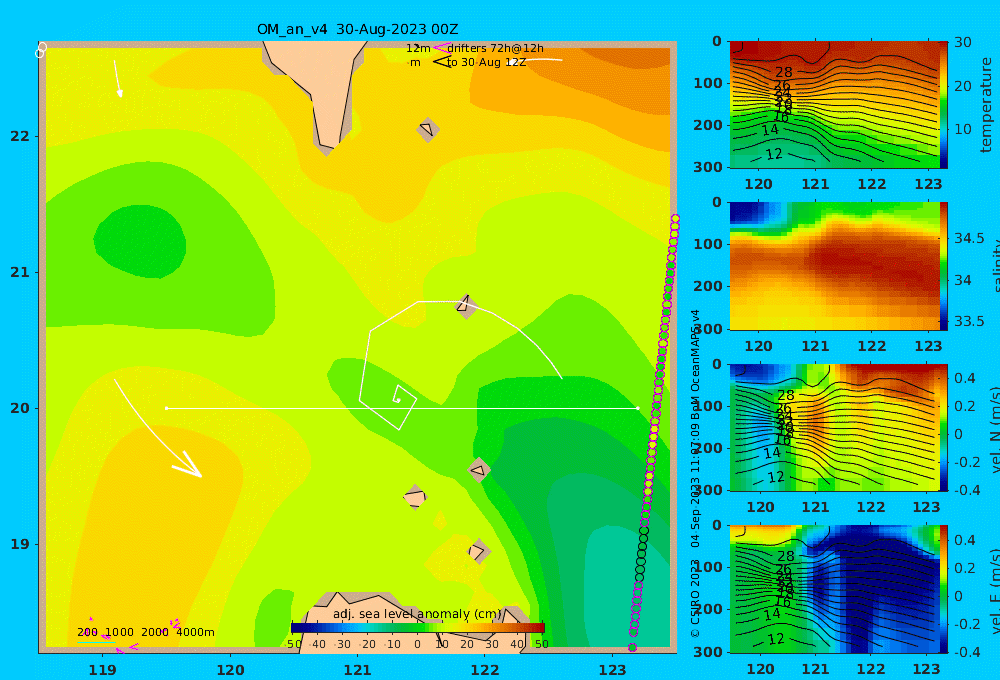Click the eastern endpoint of the white transect line
Screen dimensions: 1000x680
point(638,408)
